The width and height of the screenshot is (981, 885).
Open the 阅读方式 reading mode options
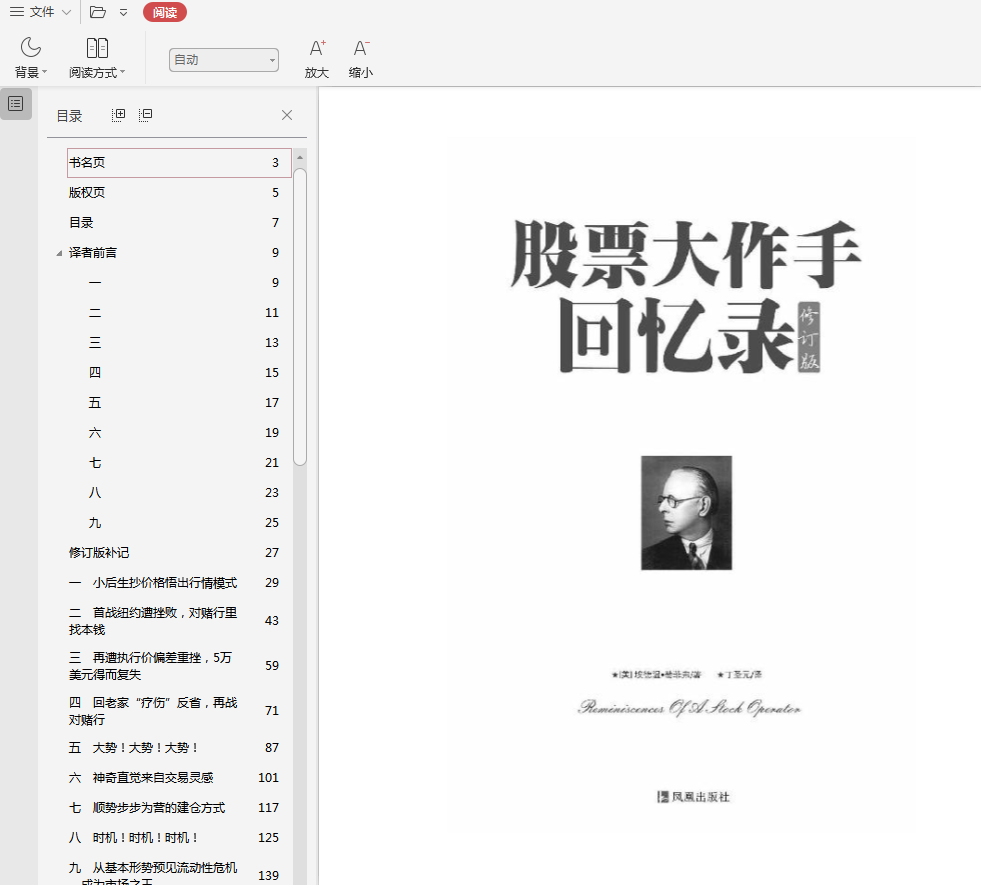[97, 58]
